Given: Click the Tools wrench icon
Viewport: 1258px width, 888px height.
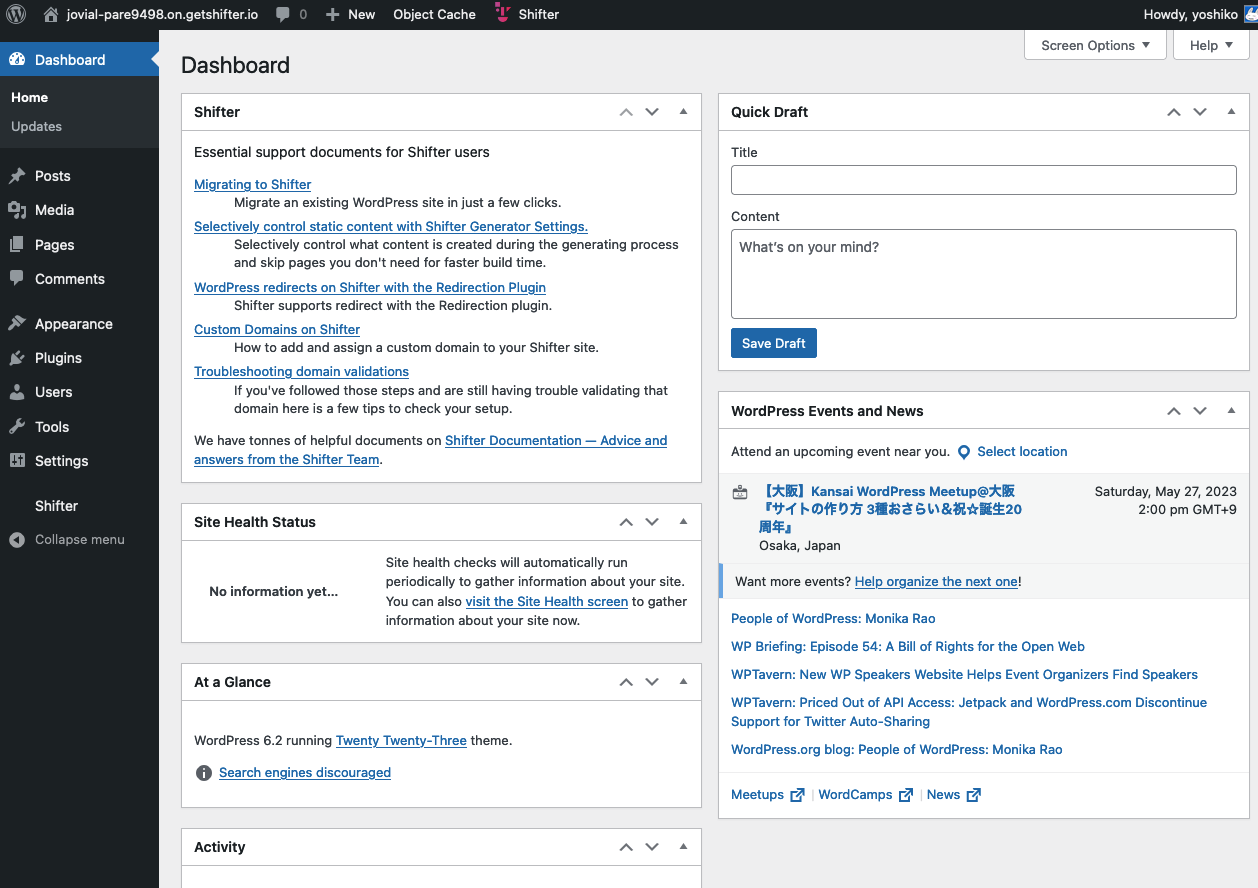Looking at the screenshot, I should [17, 427].
